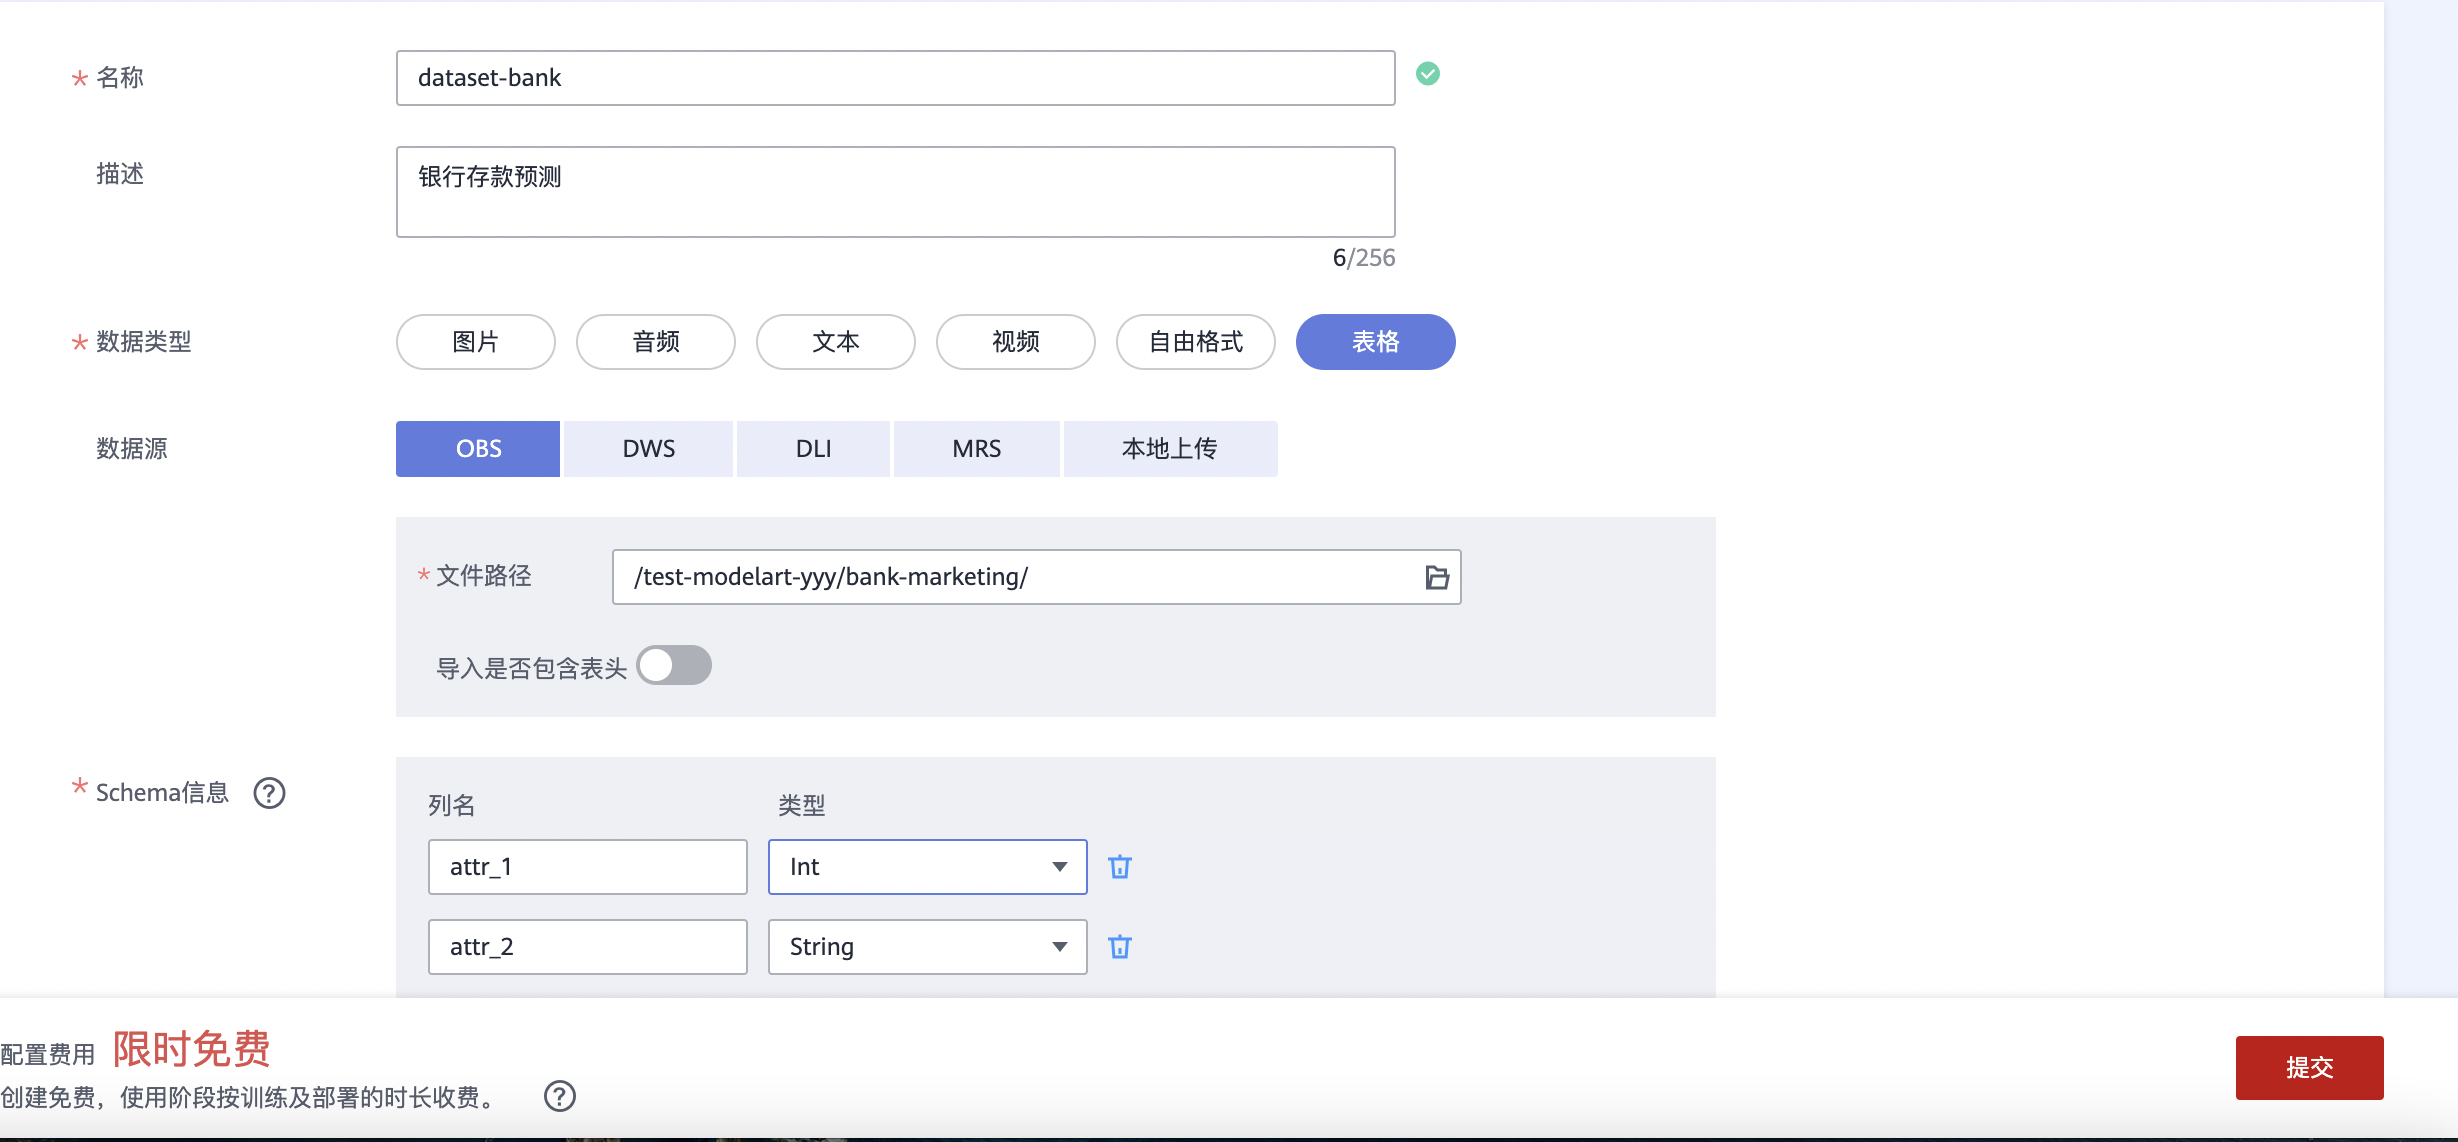Choose 自由格式 data type
Image resolution: width=2458 pixels, height=1142 pixels.
1195,342
